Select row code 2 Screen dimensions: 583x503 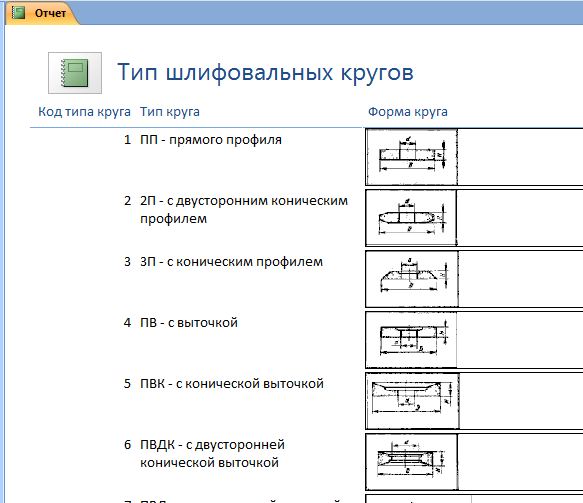(127, 201)
